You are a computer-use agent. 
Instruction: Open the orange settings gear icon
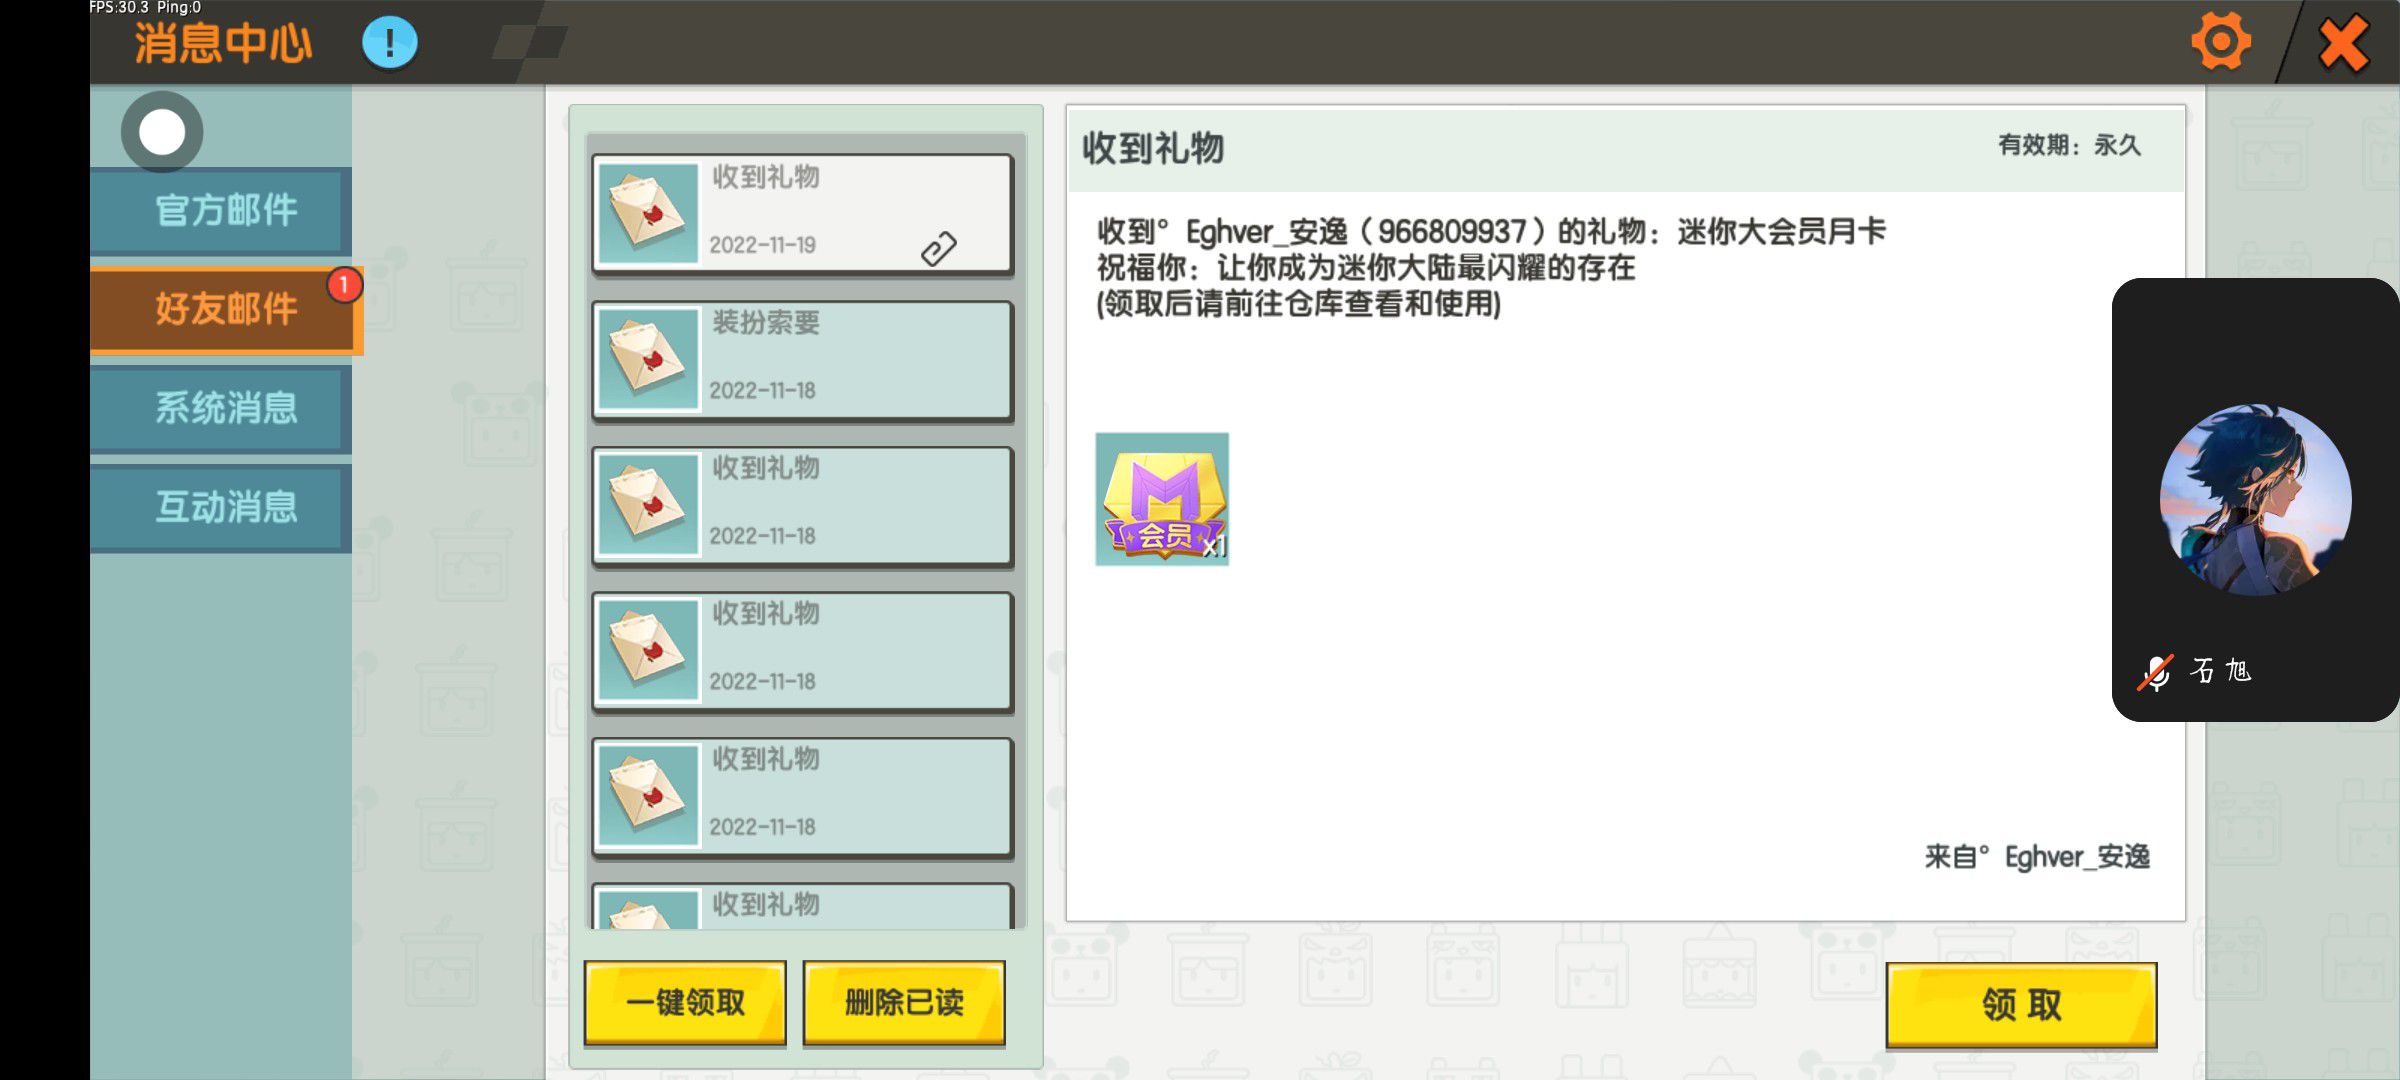pos(2220,42)
